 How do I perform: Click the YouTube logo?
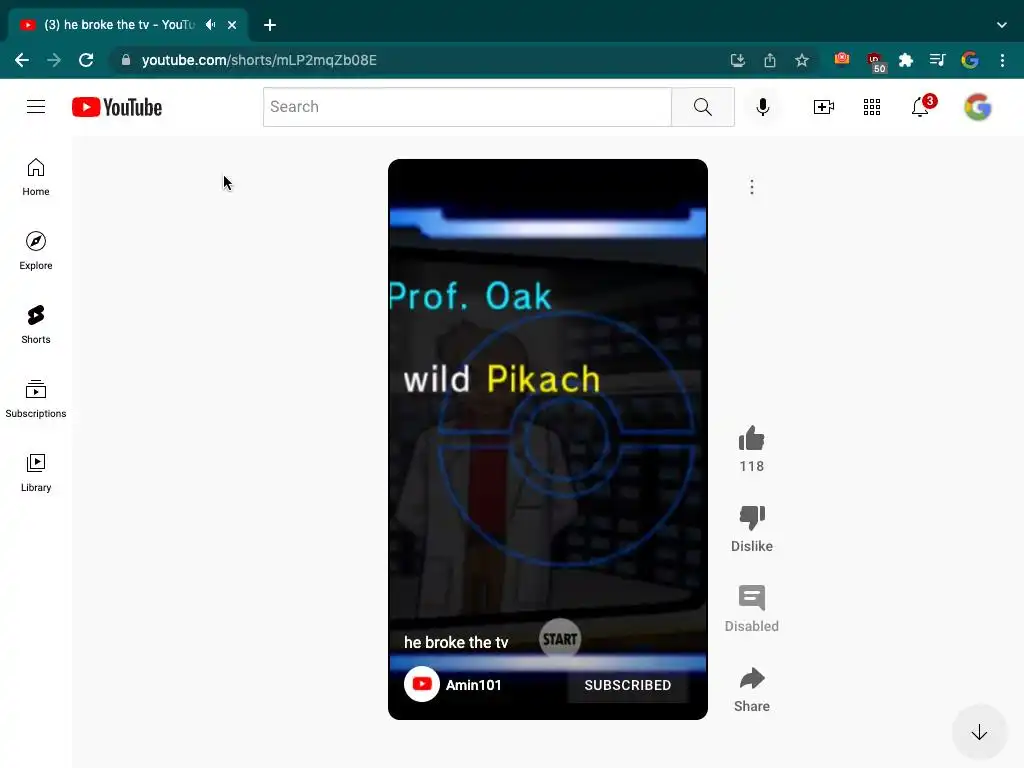click(x=117, y=107)
